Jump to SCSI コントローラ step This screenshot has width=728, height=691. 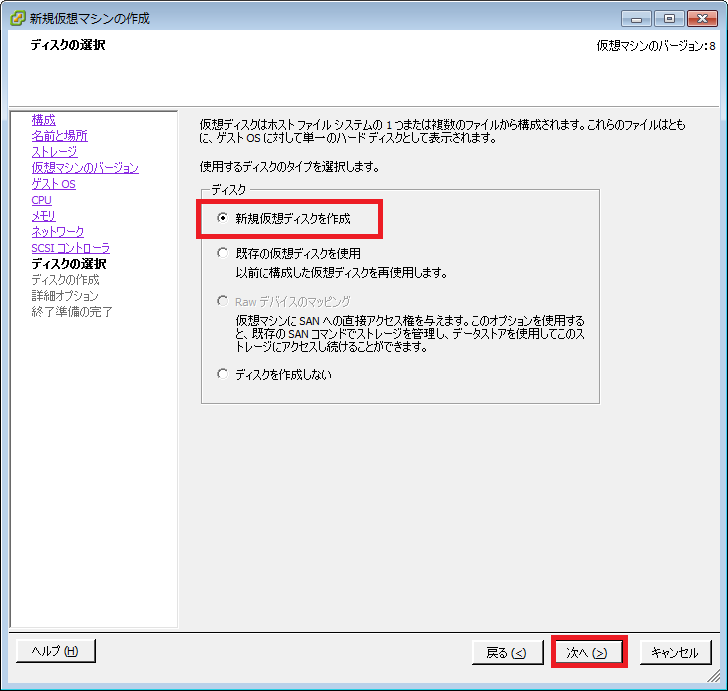coord(71,248)
